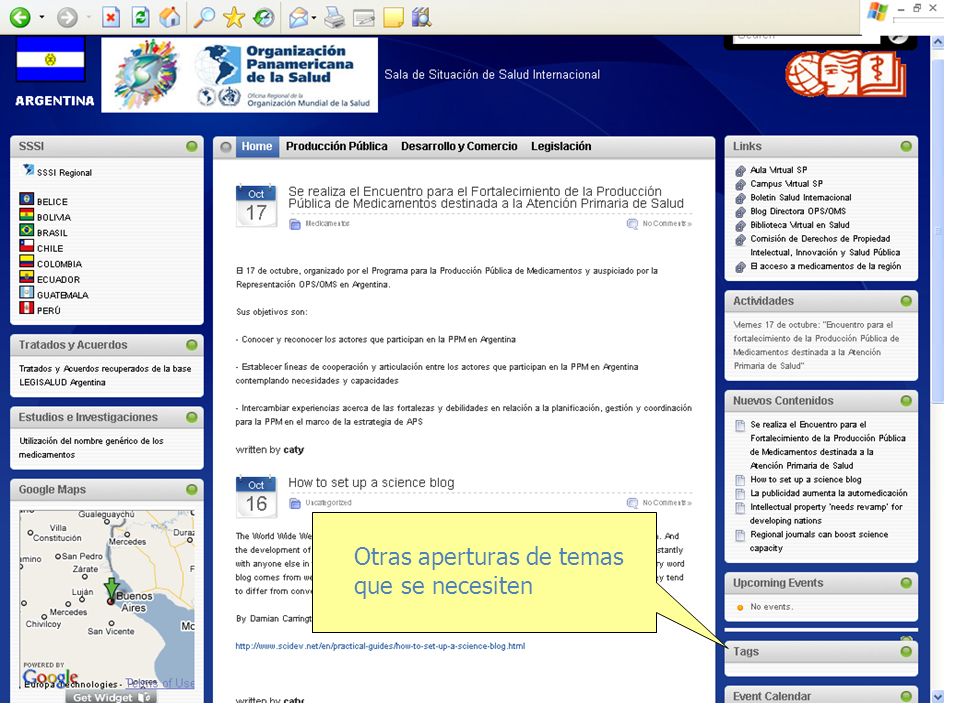960x720 pixels.
Task: Open La publicidad aumenta la automedicación link
Action: coord(828,493)
